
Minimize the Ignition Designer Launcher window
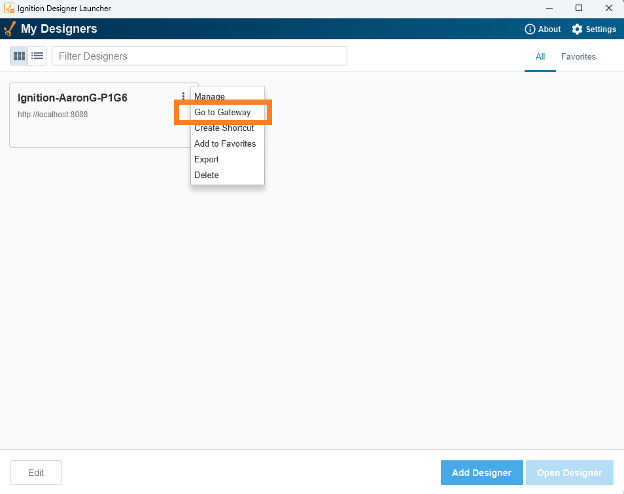[549, 8]
